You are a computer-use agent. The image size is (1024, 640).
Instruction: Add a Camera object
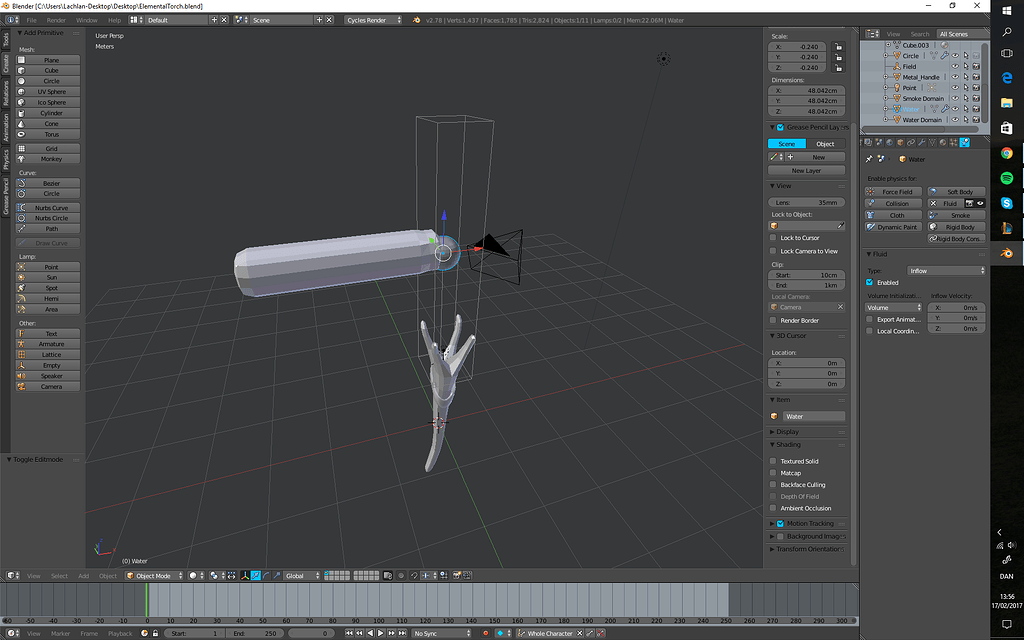tap(48, 386)
